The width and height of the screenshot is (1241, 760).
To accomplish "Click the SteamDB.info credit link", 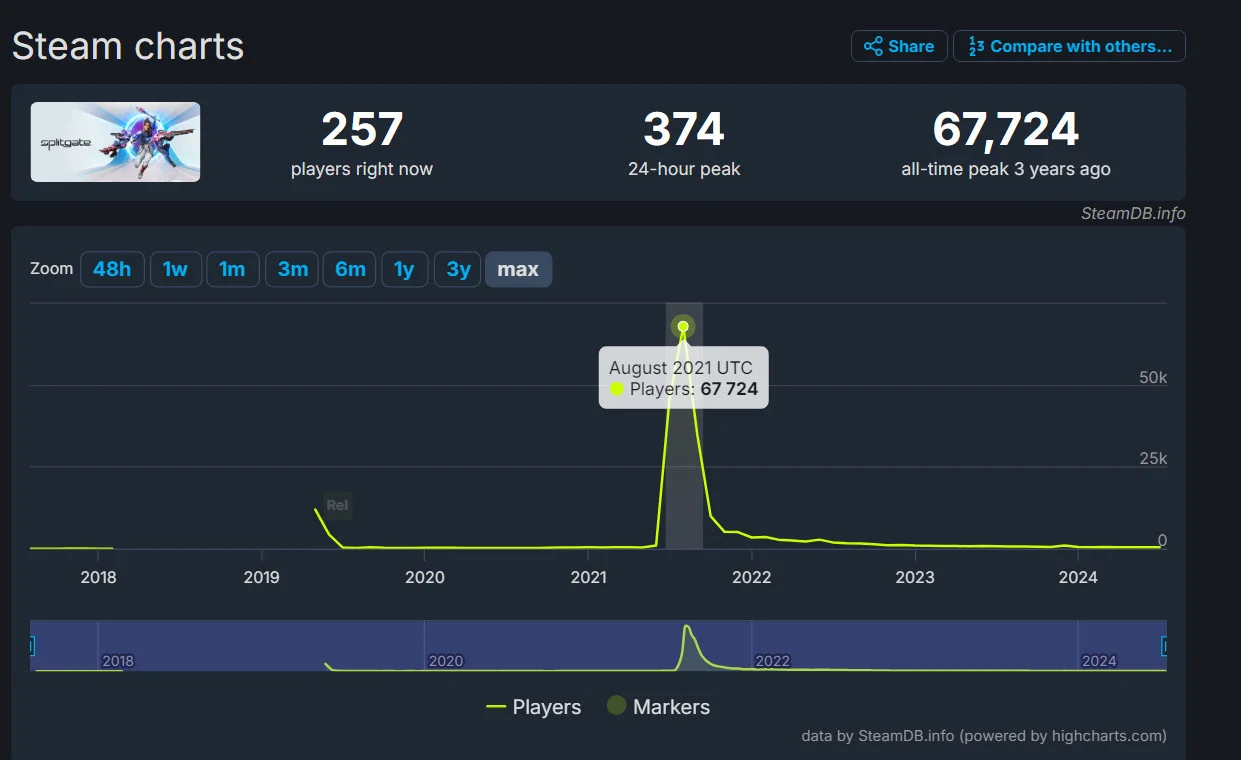I will [1133, 213].
